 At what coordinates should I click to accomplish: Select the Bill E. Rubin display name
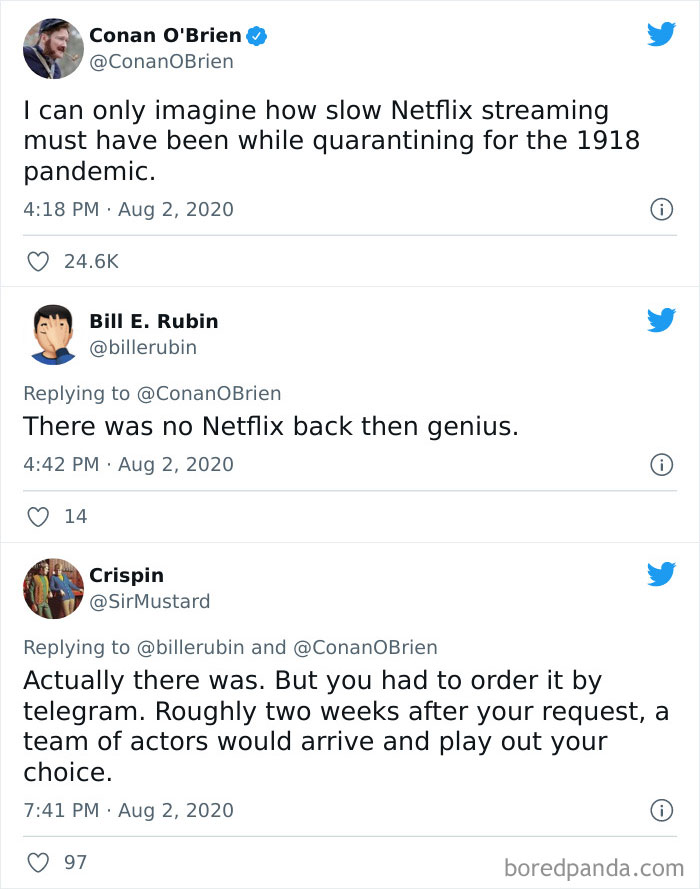(x=153, y=321)
